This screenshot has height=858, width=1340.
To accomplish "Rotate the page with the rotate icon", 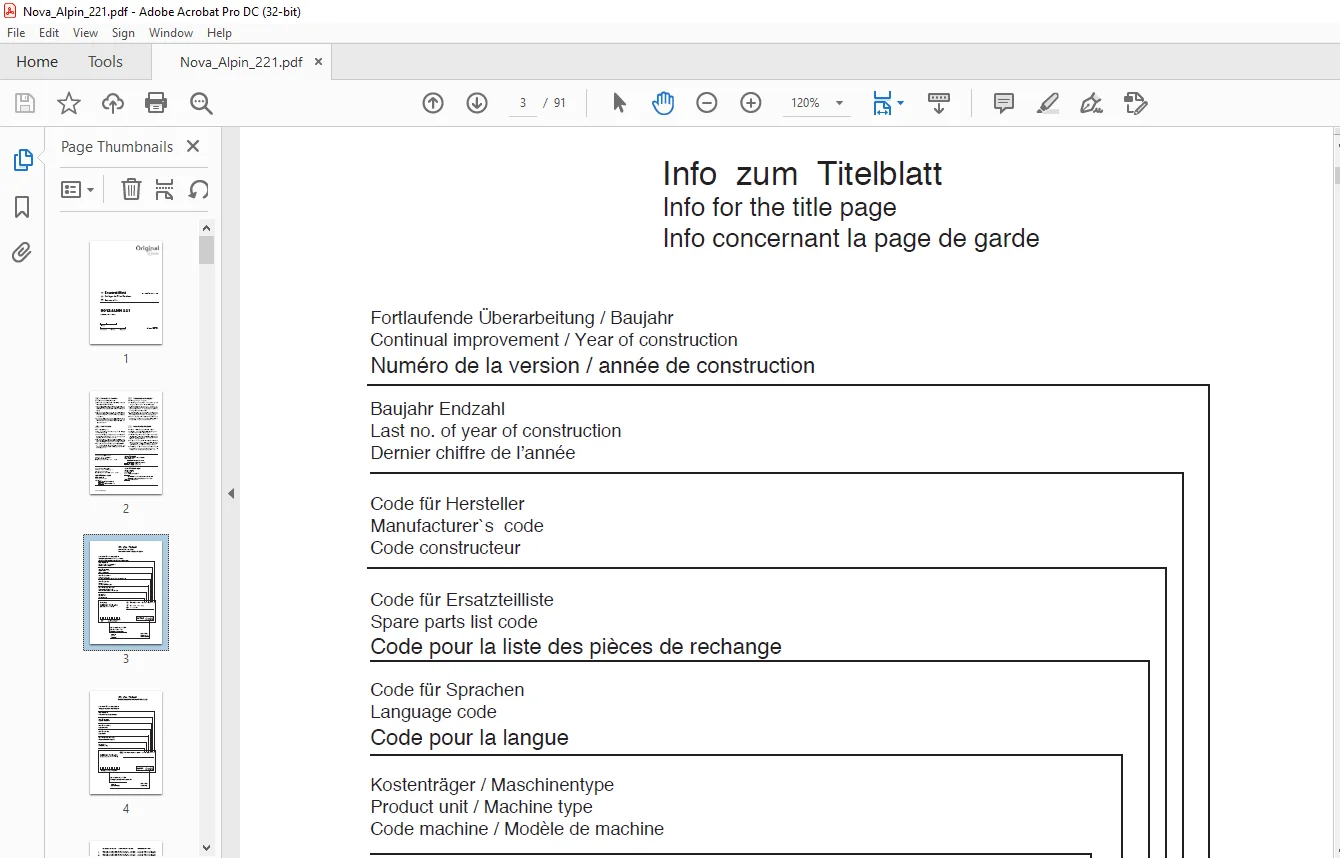I will coord(199,189).
